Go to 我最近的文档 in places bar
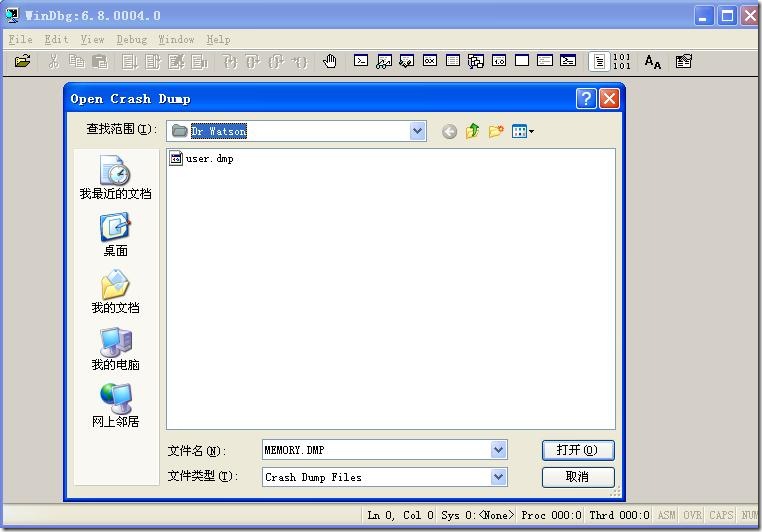The width and height of the screenshot is (762, 532). point(116,177)
